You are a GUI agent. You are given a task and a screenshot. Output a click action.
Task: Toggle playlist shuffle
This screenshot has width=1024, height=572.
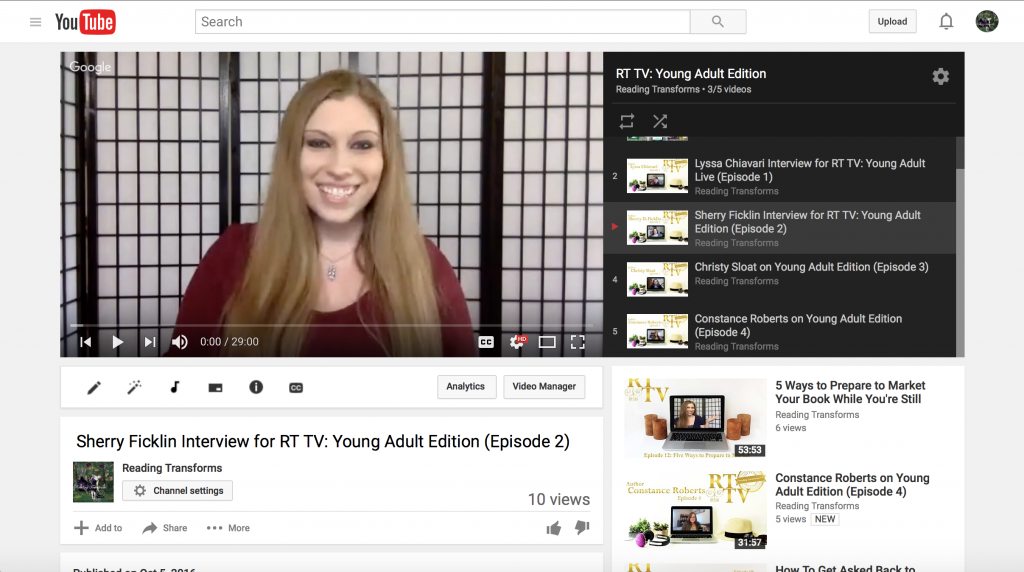pyautogui.click(x=660, y=121)
